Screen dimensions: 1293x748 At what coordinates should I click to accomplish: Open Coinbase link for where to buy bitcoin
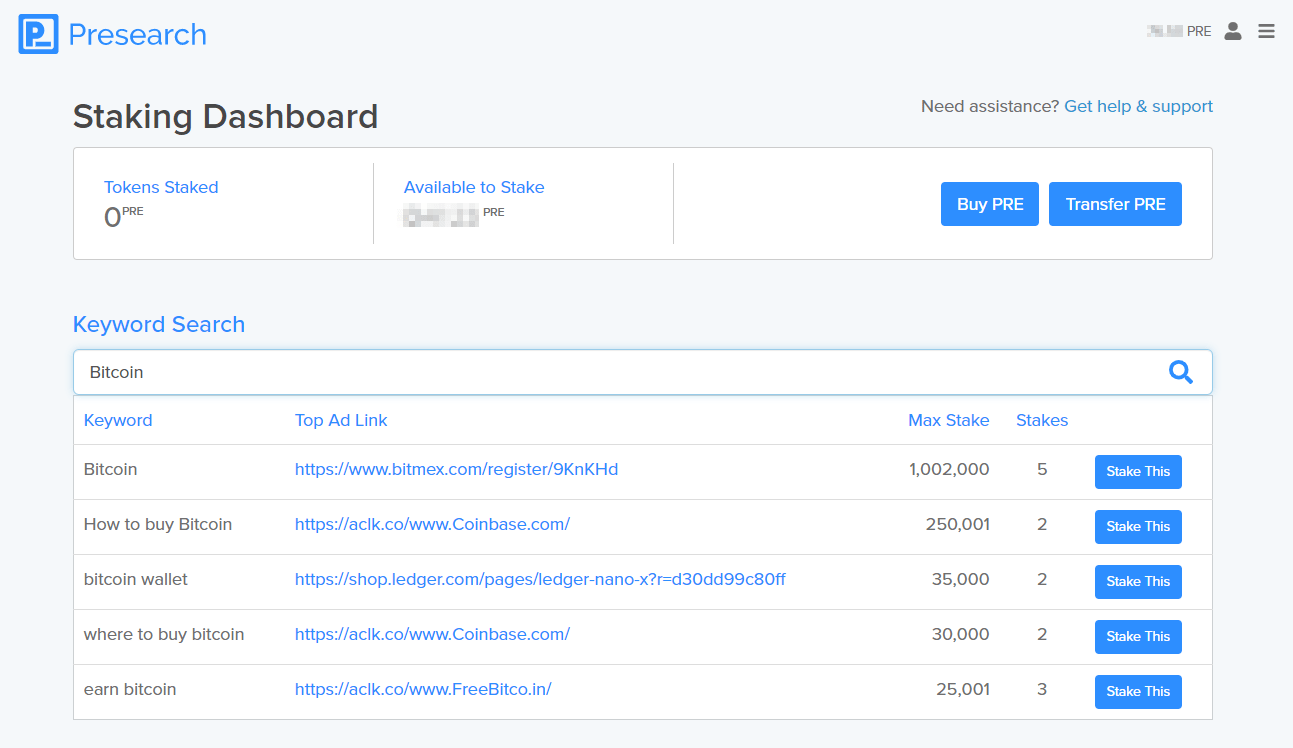pos(432,634)
